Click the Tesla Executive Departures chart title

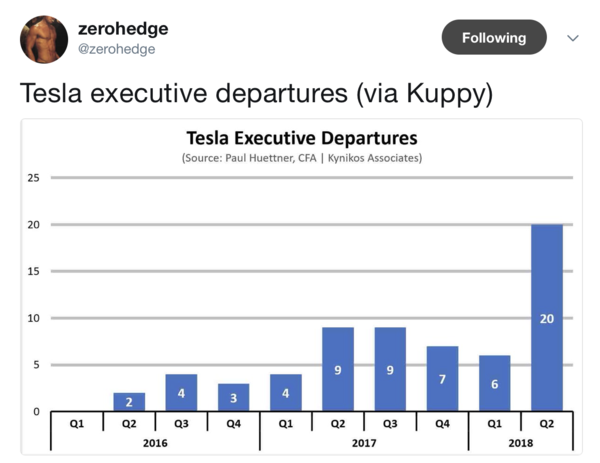click(302, 138)
